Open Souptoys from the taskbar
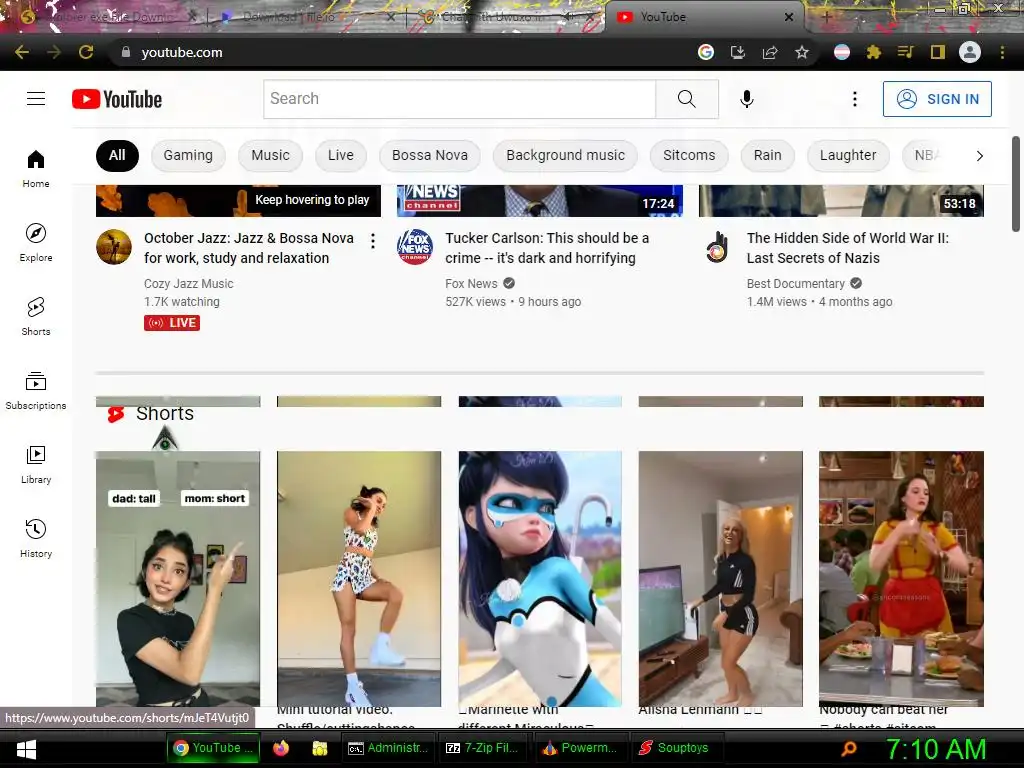 [675, 748]
